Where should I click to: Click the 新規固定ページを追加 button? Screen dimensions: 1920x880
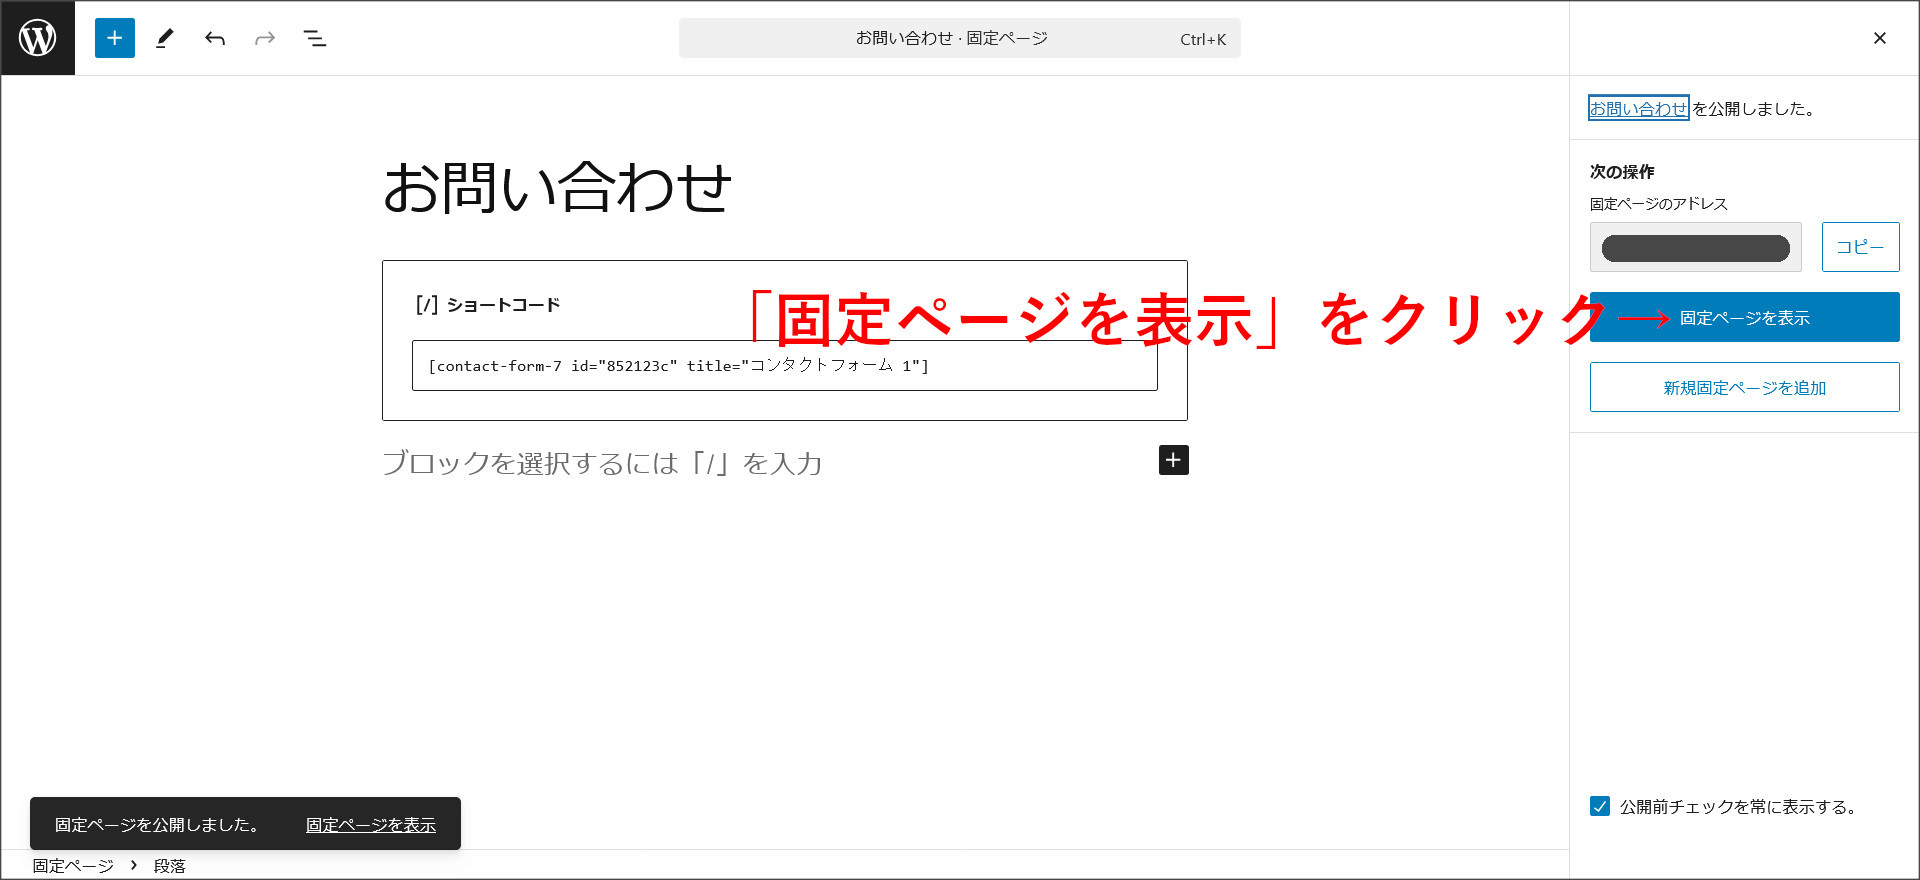coord(1745,387)
